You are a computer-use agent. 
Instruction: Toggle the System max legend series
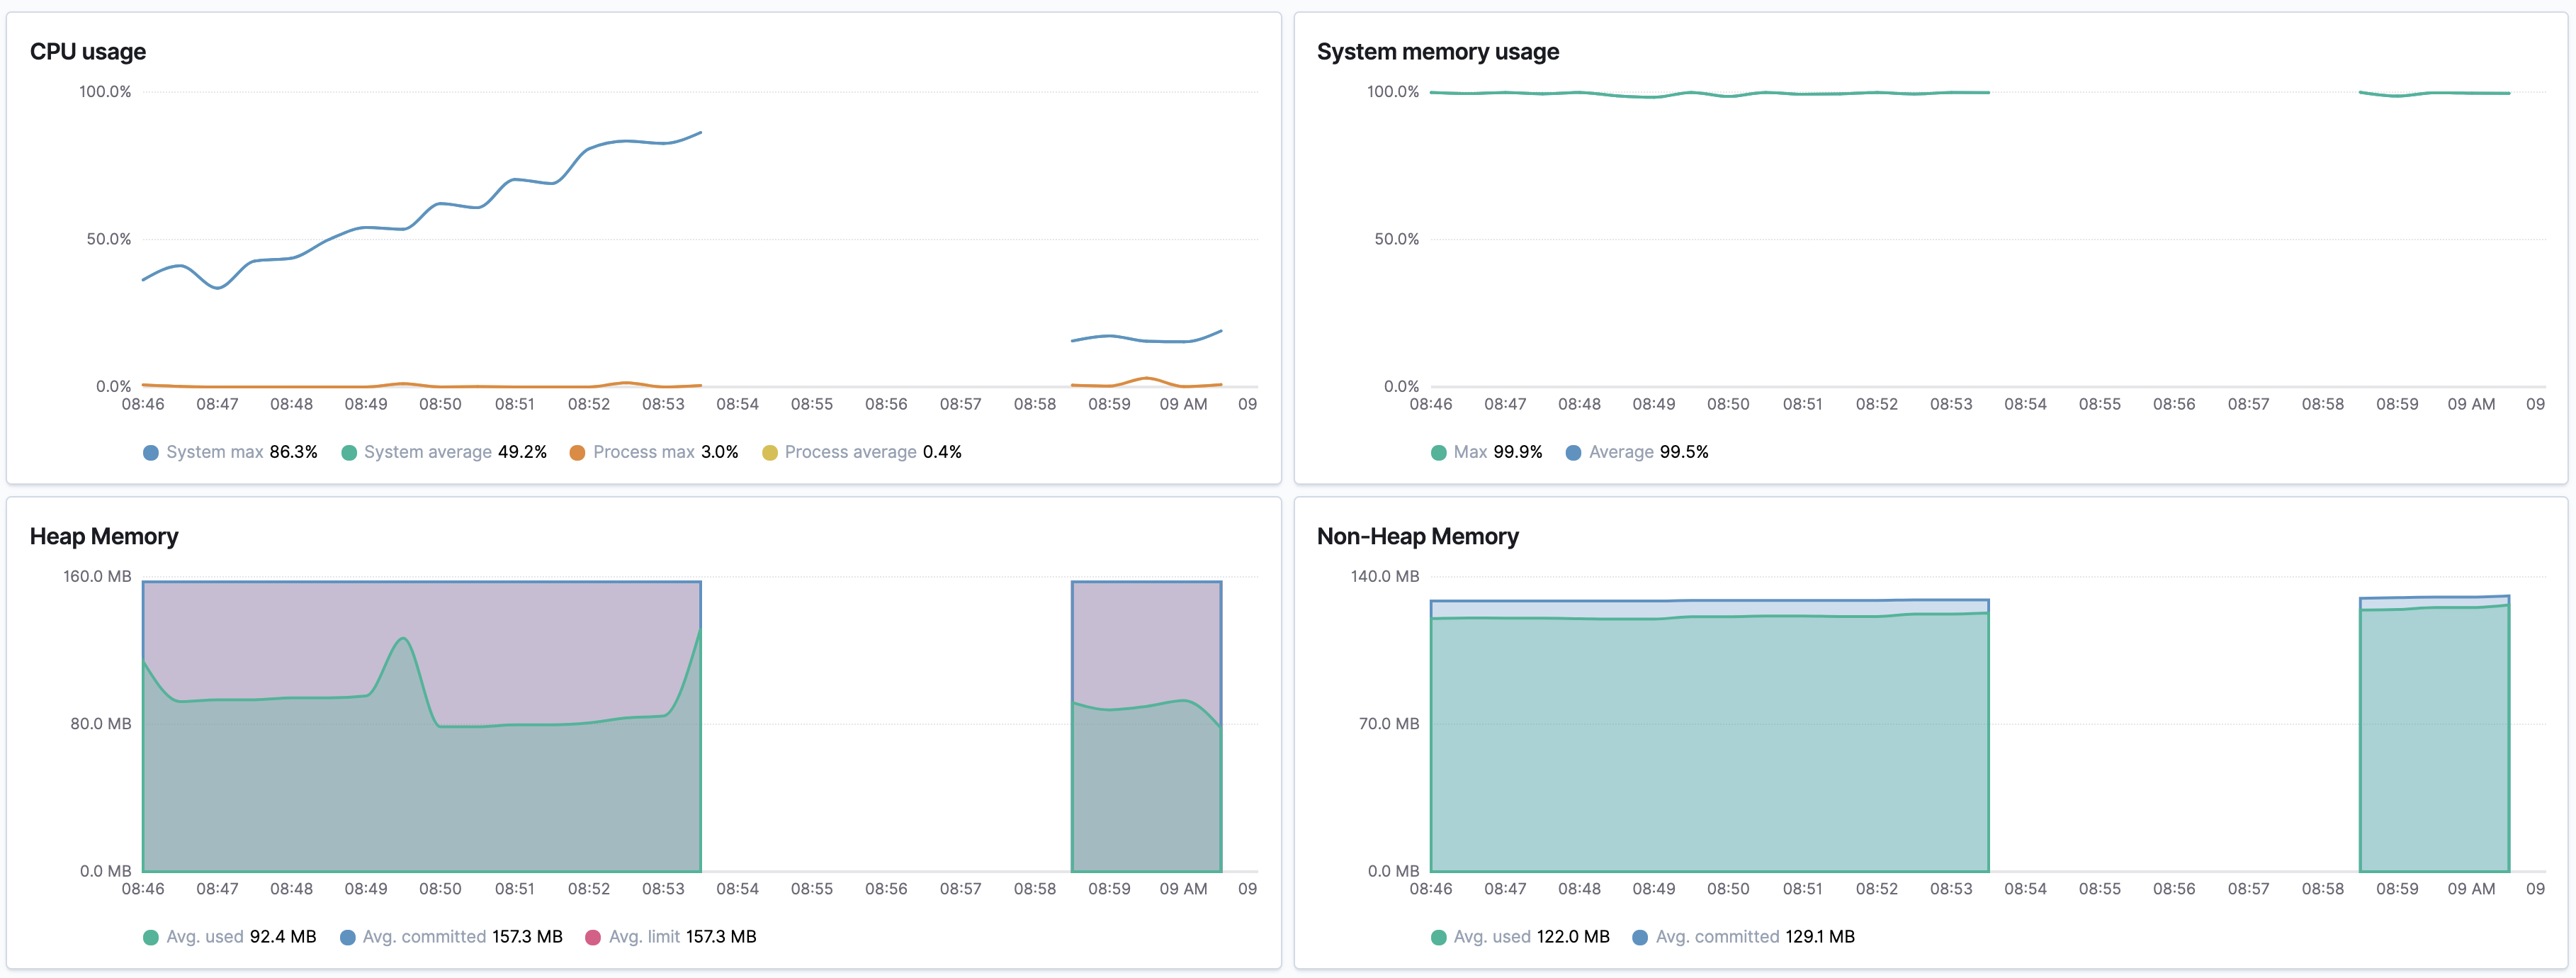click(231, 452)
